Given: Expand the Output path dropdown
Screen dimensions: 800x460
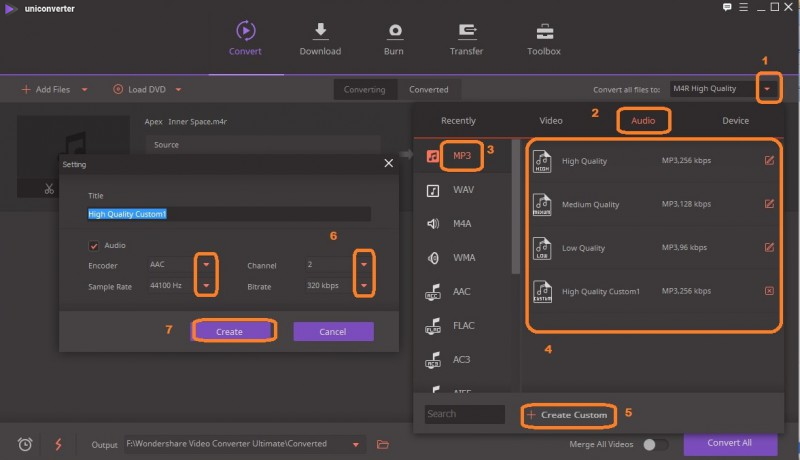Looking at the screenshot, I should [356, 445].
